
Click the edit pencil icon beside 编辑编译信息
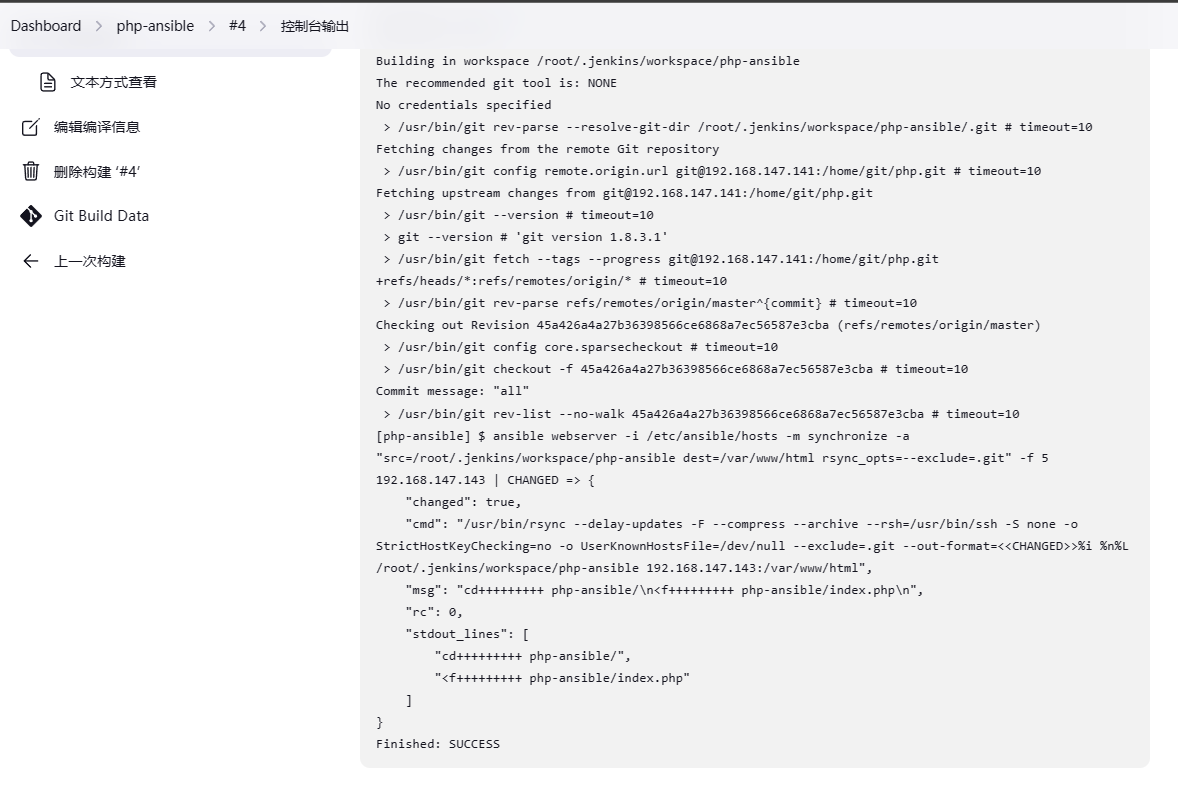coord(30,127)
